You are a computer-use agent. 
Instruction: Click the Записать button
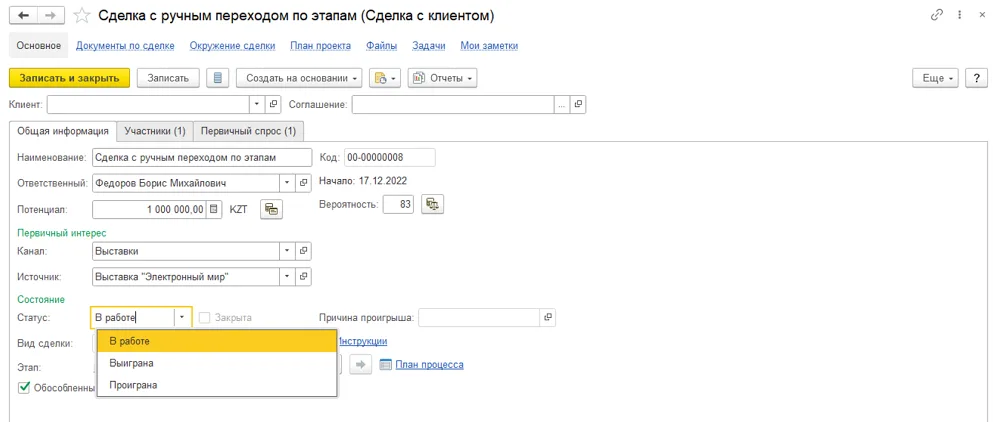168,78
